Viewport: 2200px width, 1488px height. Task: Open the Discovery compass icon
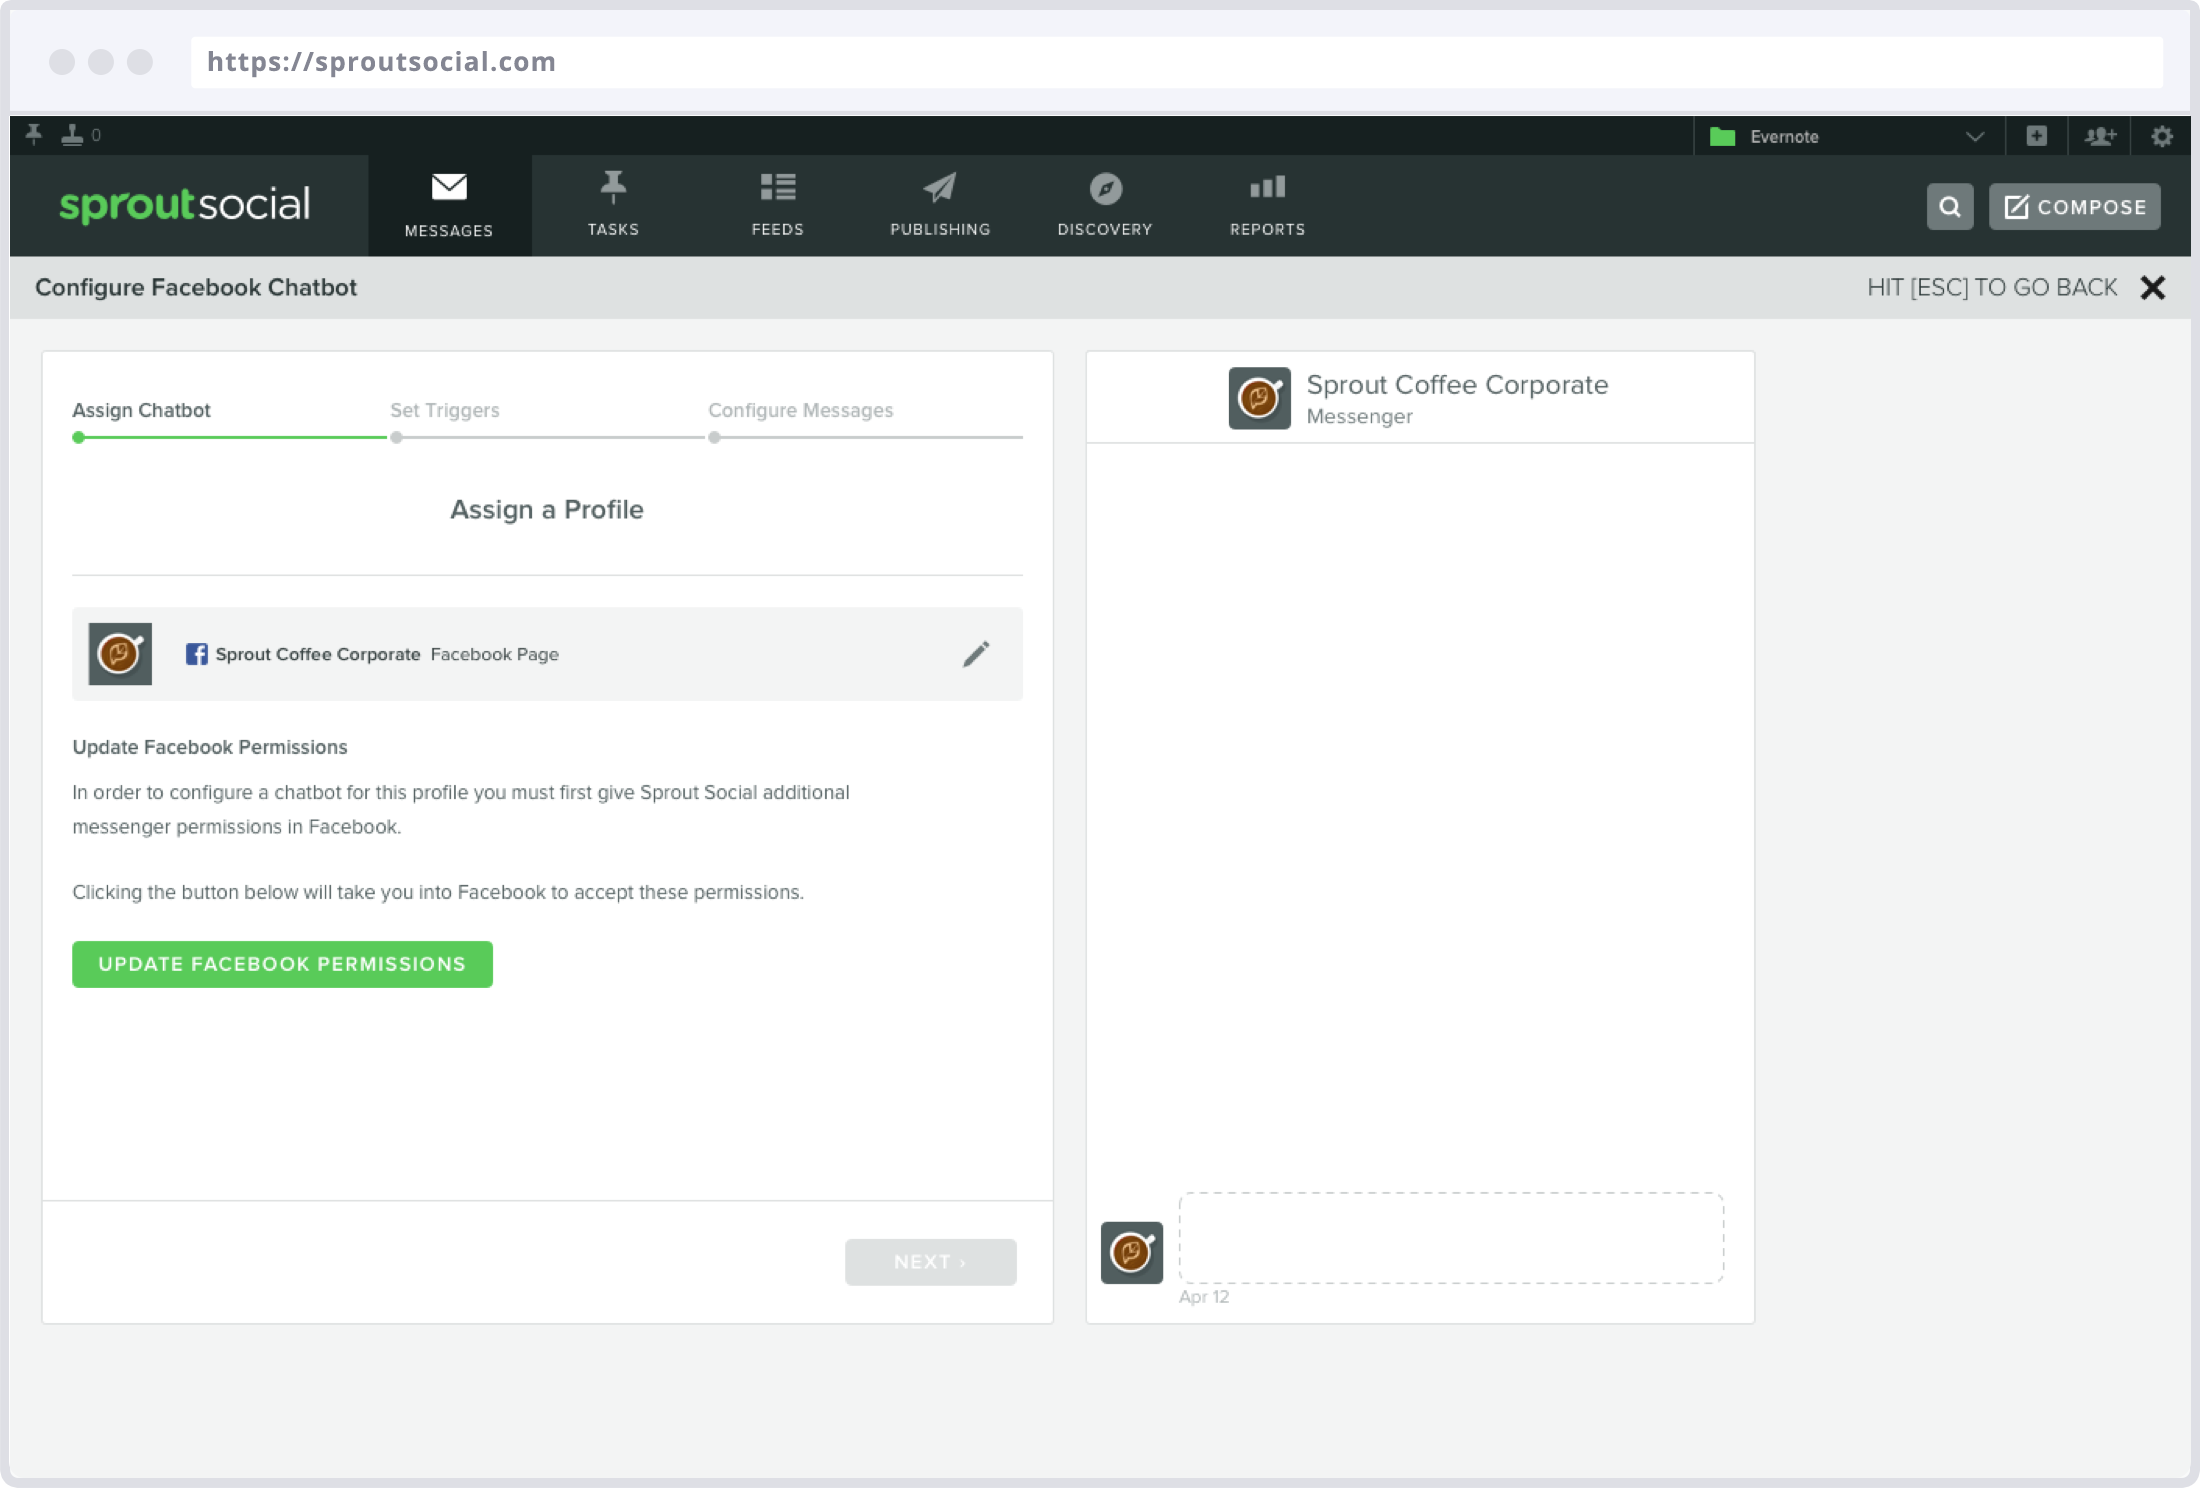[1105, 188]
